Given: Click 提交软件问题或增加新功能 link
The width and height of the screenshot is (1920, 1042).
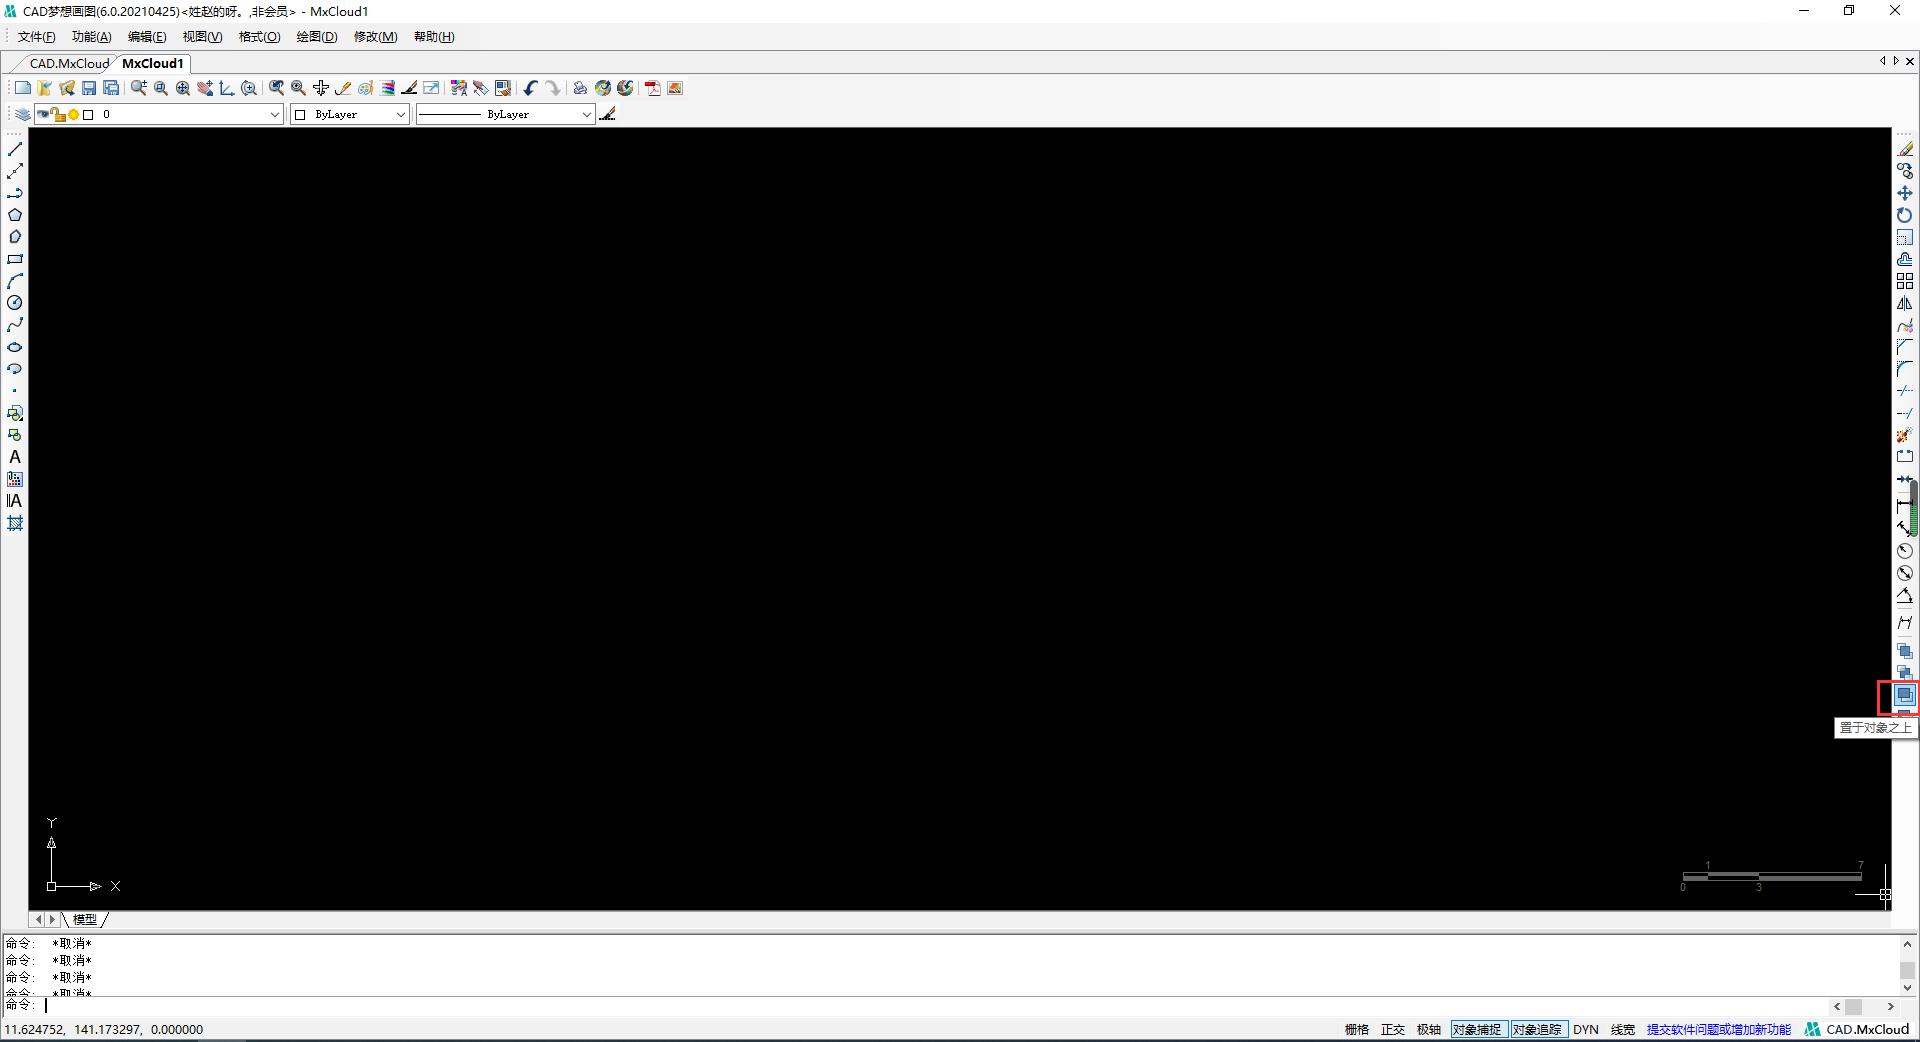Looking at the screenshot, I should [1719, 1029].
